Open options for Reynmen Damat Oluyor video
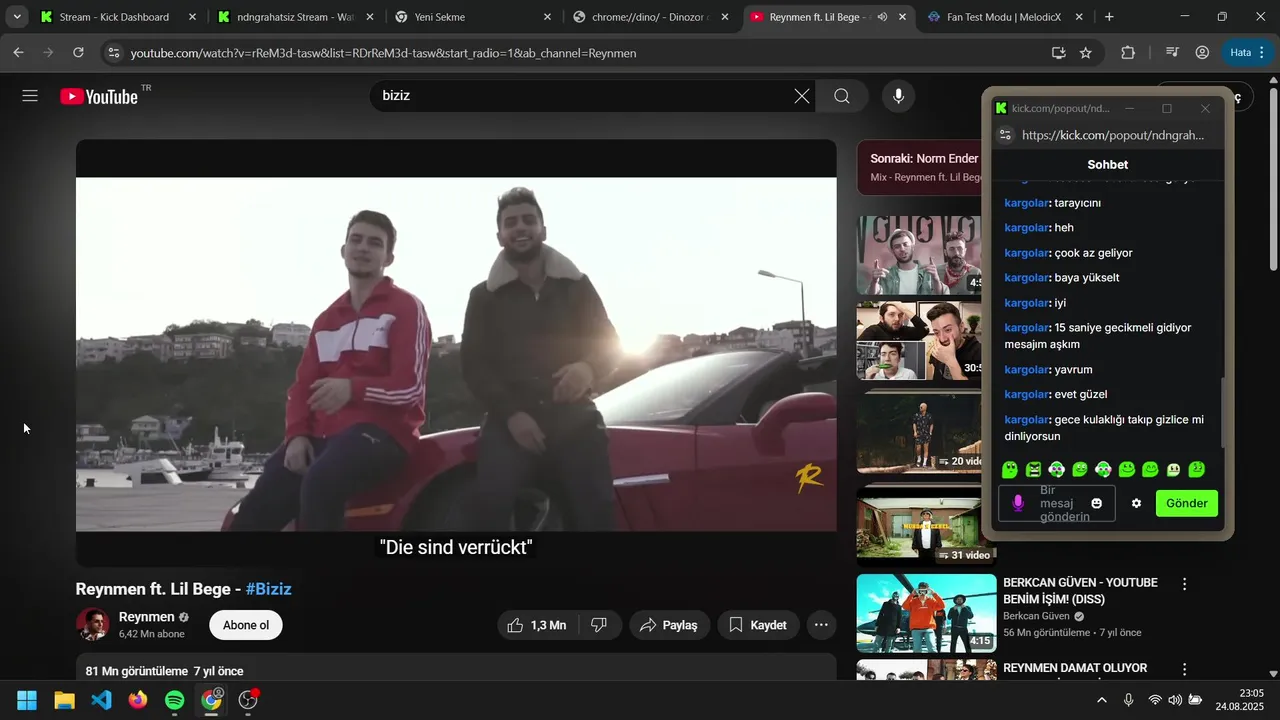1280x720 pixels. [x=1185, y=669]
